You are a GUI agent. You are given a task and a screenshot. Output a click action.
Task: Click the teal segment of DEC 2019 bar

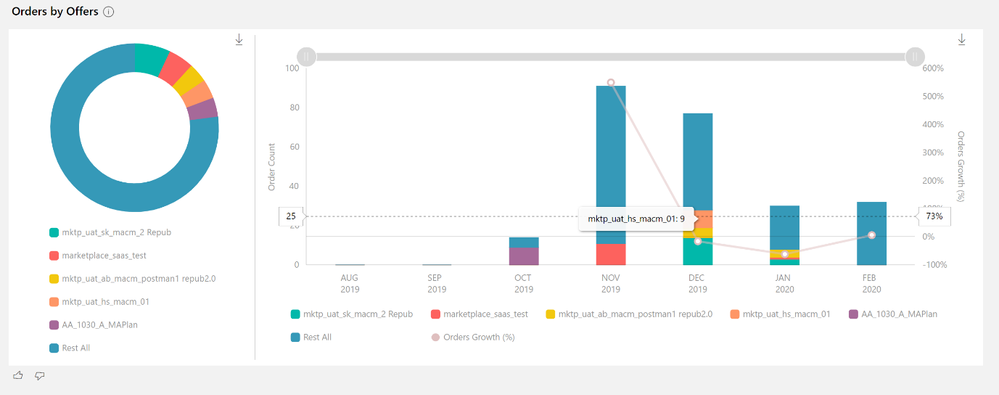pyautogui.click(x=698, y=252)
